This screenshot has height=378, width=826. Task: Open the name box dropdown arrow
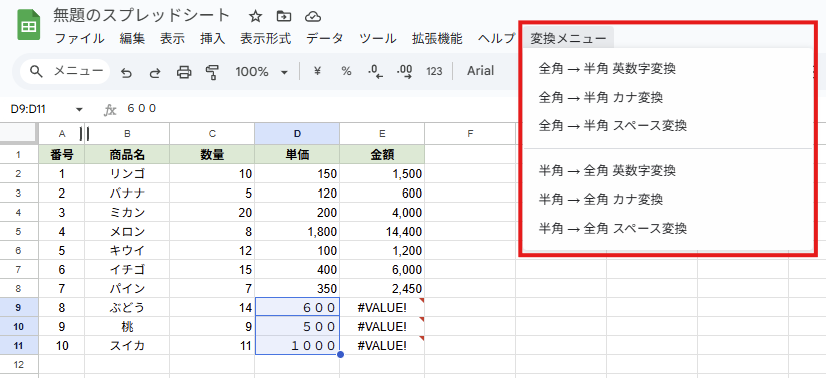pyautogui.click(x=80, y=110)
